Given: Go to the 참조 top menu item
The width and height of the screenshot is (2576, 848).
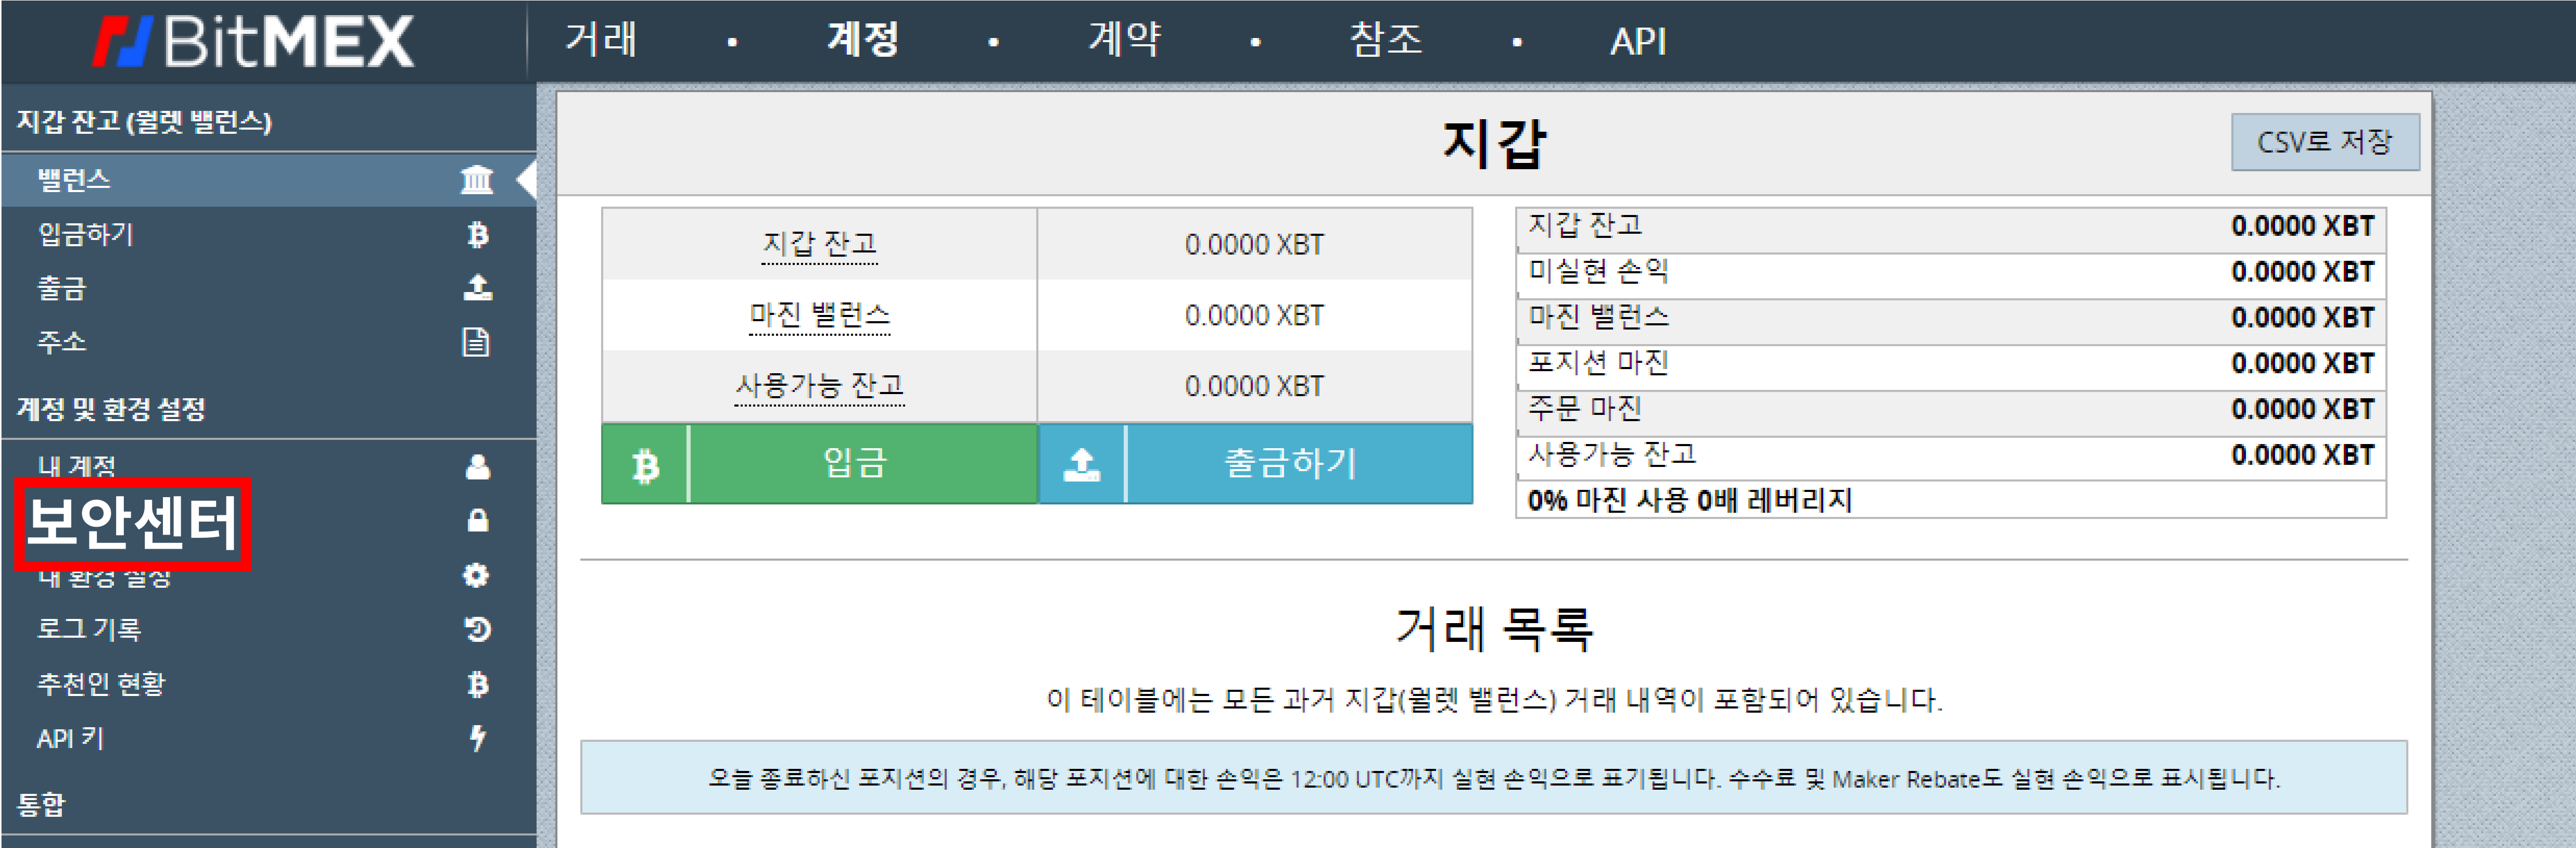Looking at the screenshot, I should click(1385, 41).
